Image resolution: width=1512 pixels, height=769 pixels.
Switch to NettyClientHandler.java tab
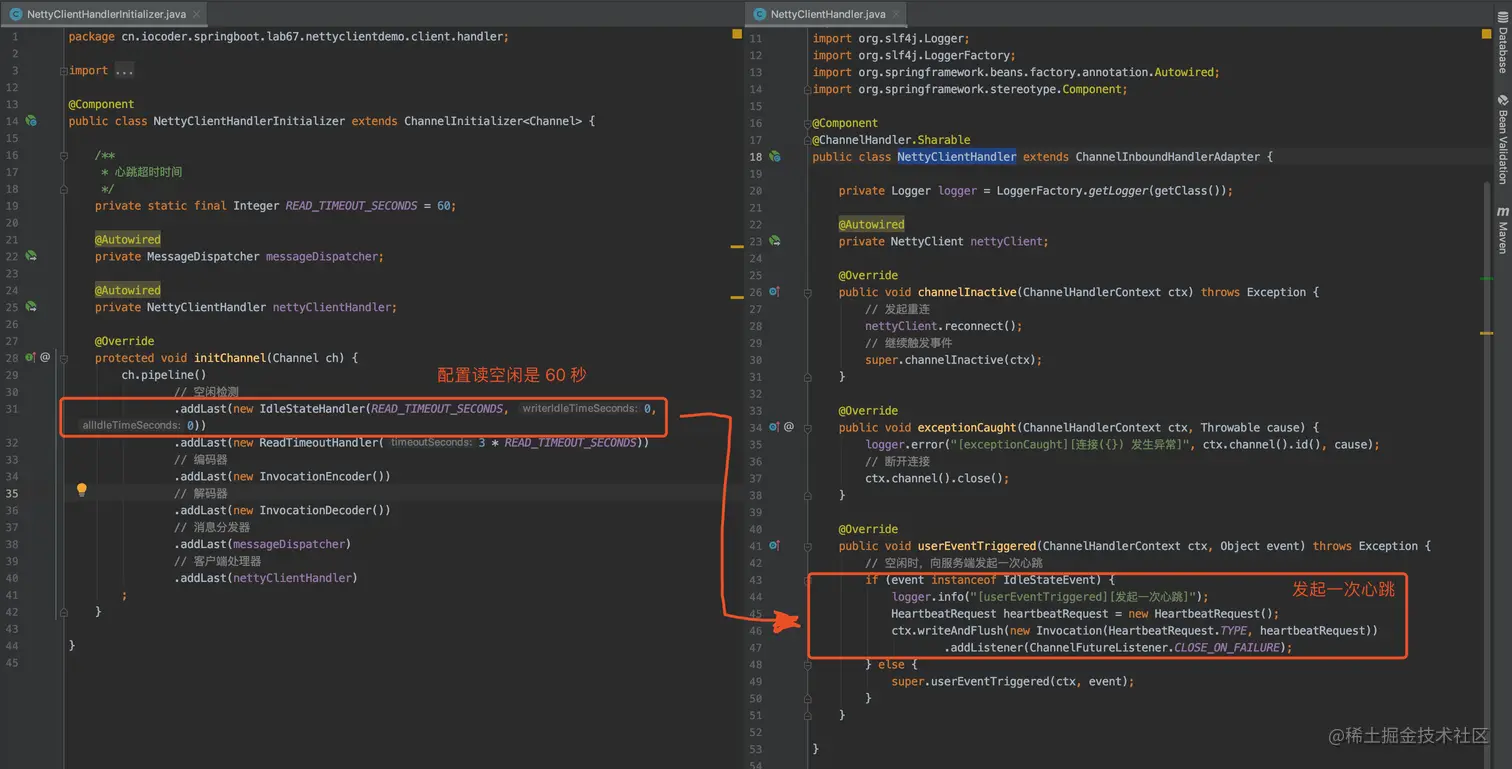(x=827, y=14)
